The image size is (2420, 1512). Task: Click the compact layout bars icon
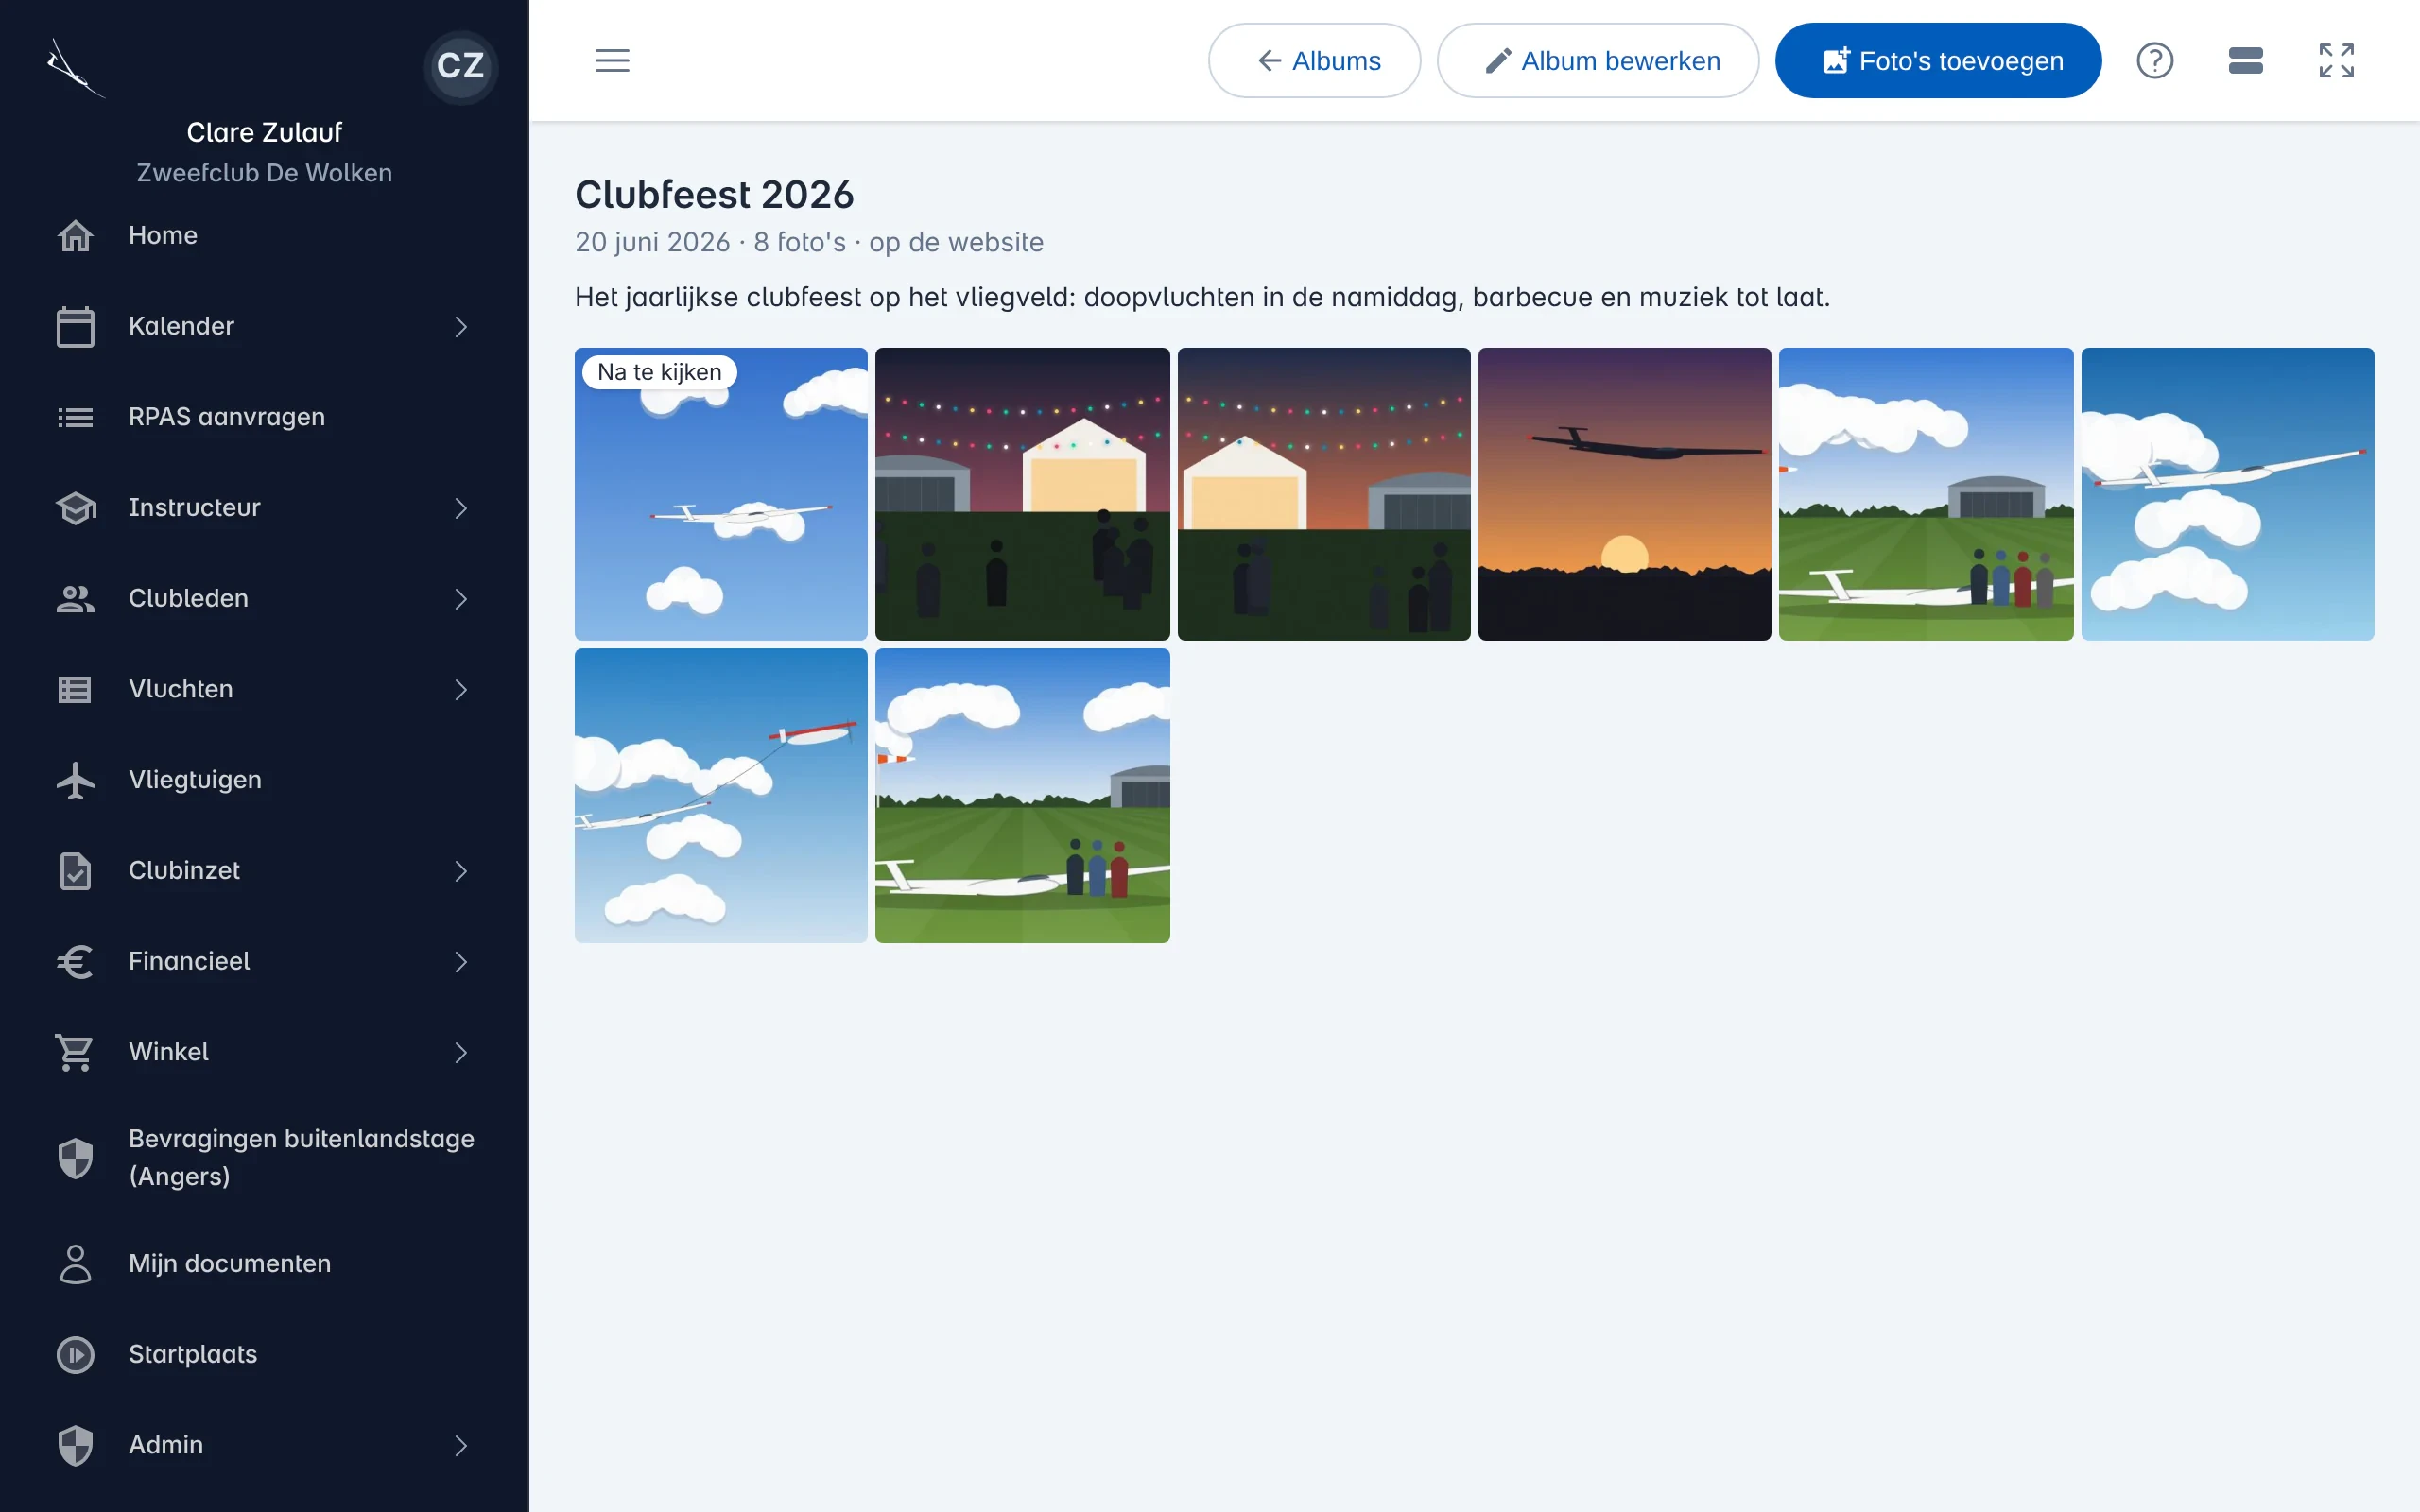(2246, 61)
